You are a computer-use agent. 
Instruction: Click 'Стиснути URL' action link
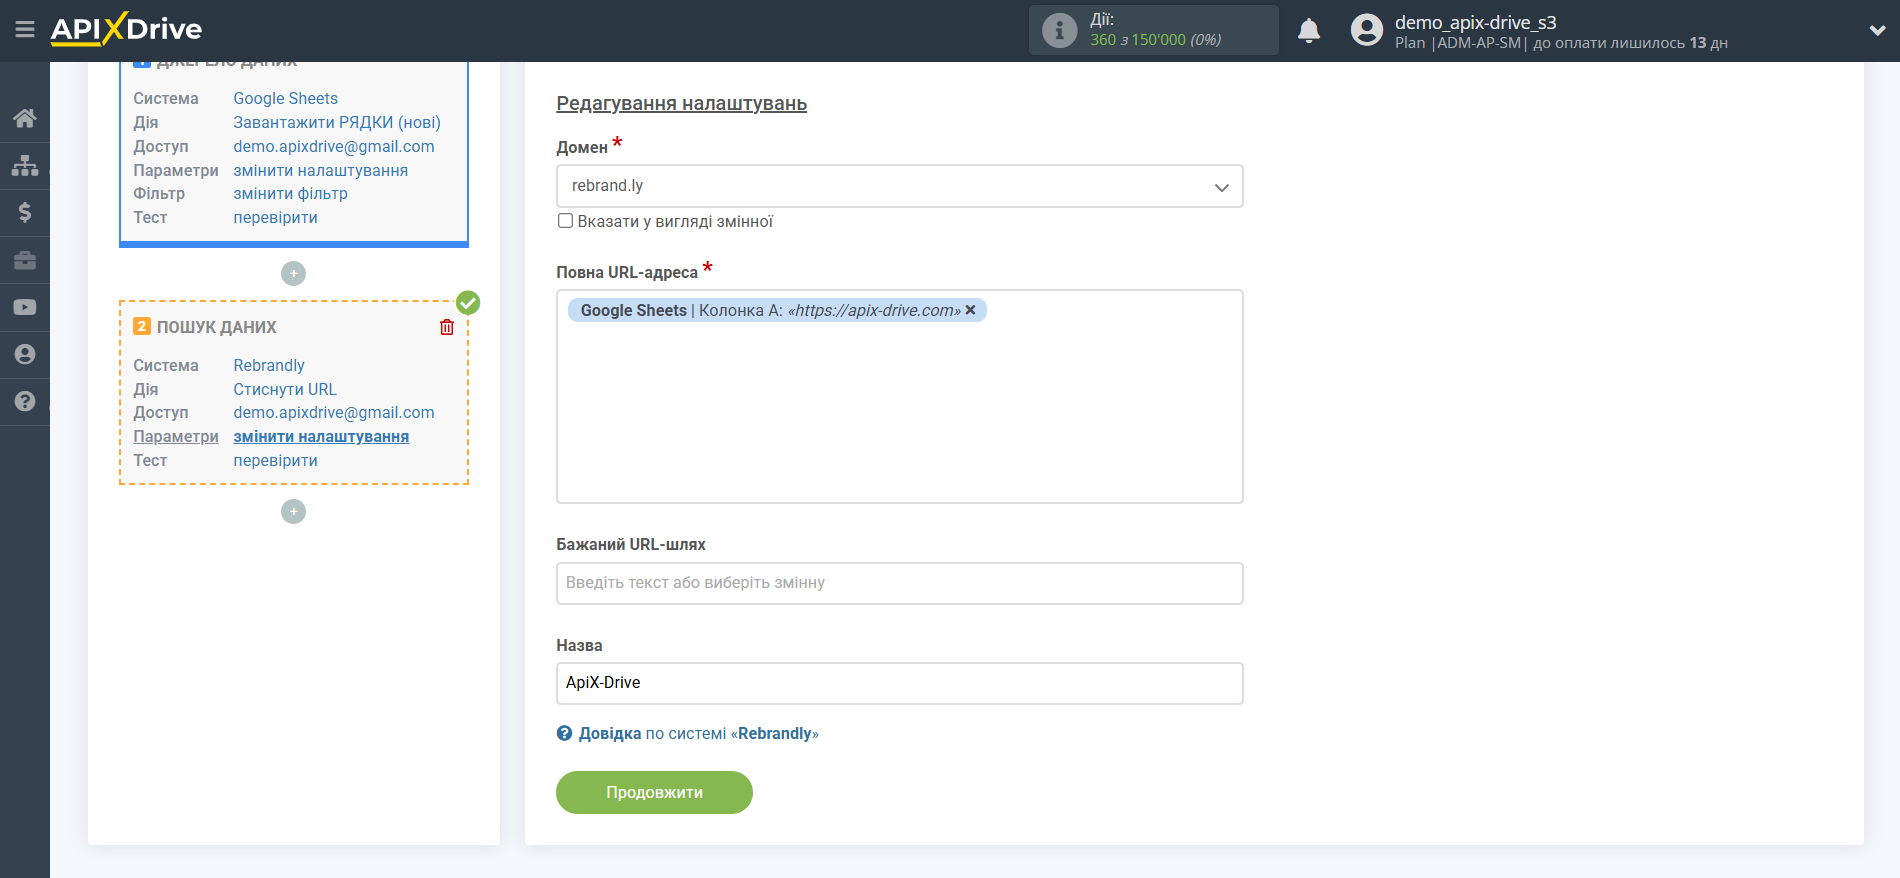pyautogui.click(x=284, y=389)
